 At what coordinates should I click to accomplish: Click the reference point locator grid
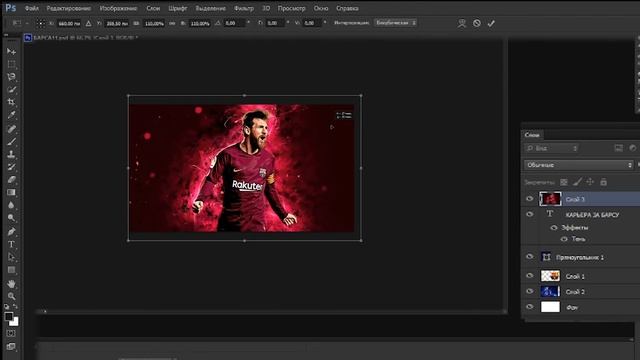tap(41, 23)
